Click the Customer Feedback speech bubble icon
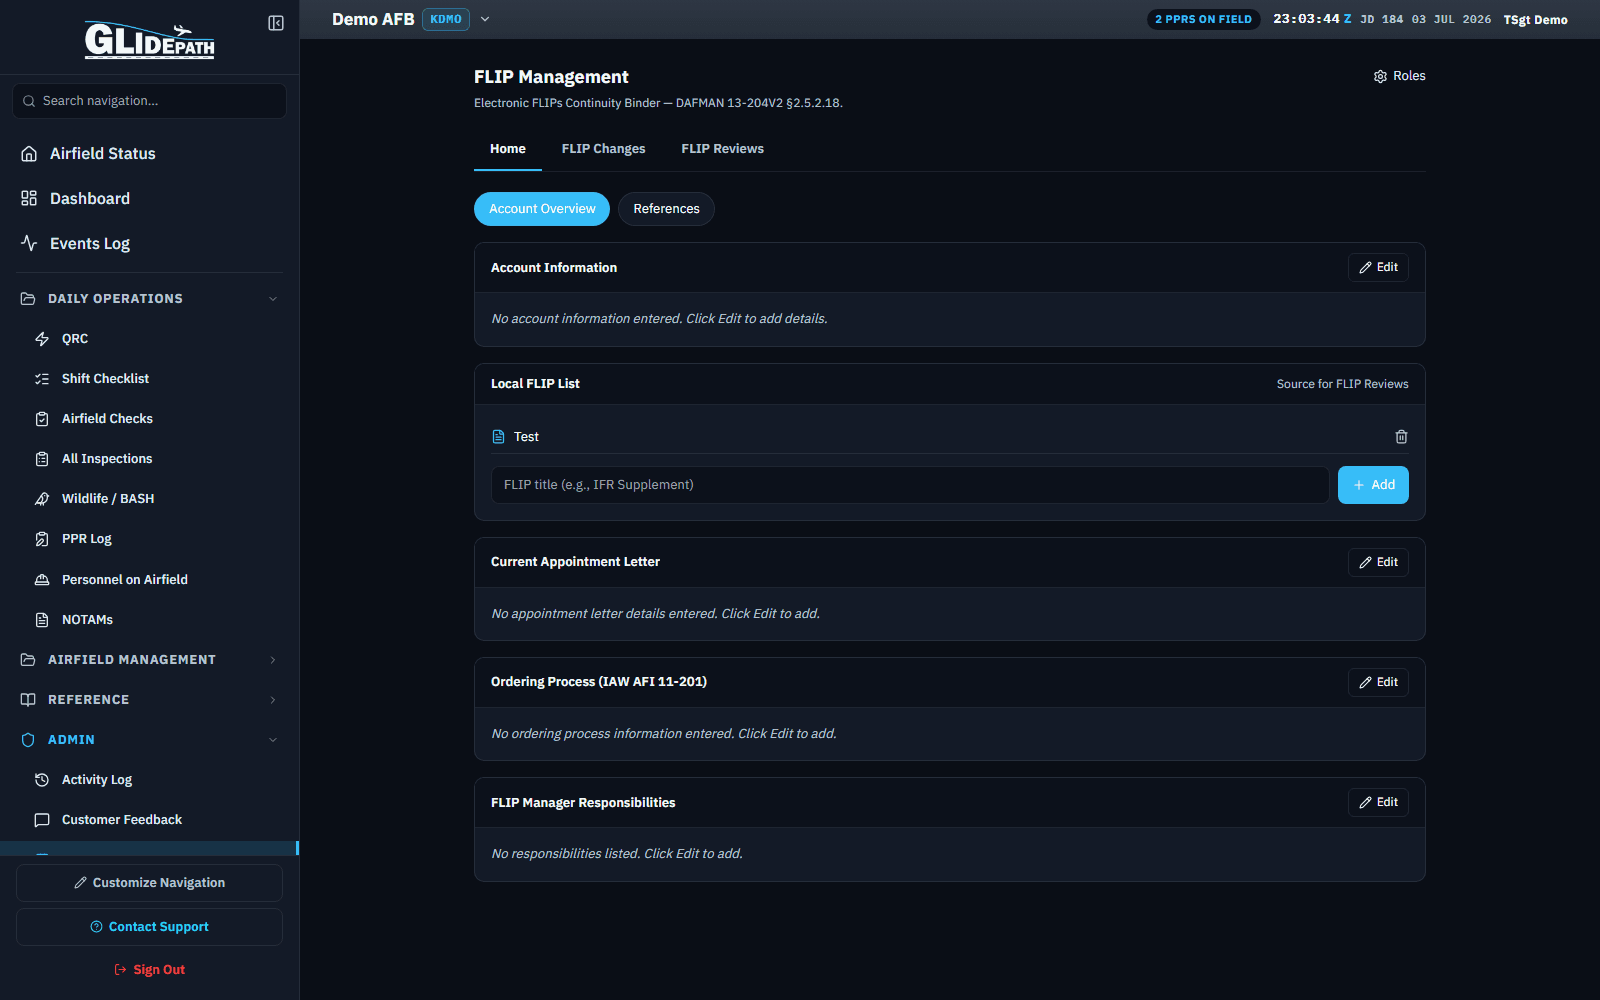1600x1000 pixels. pos(42,820)
